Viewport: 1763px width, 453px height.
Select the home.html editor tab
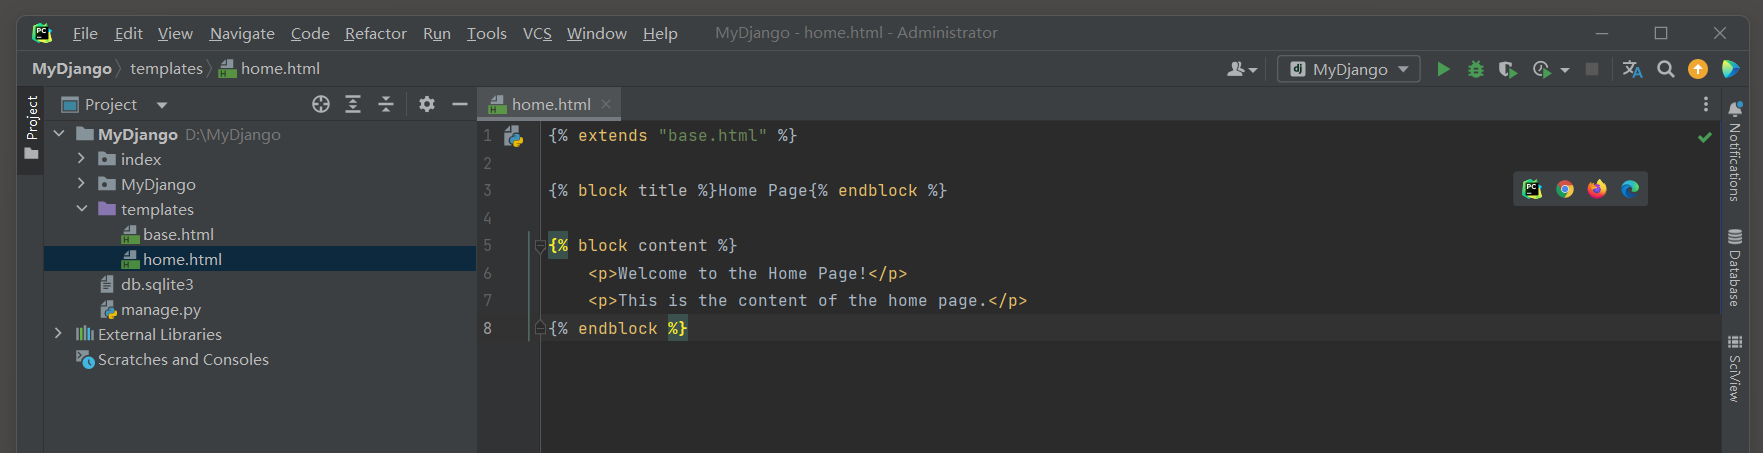pos(550,104)
